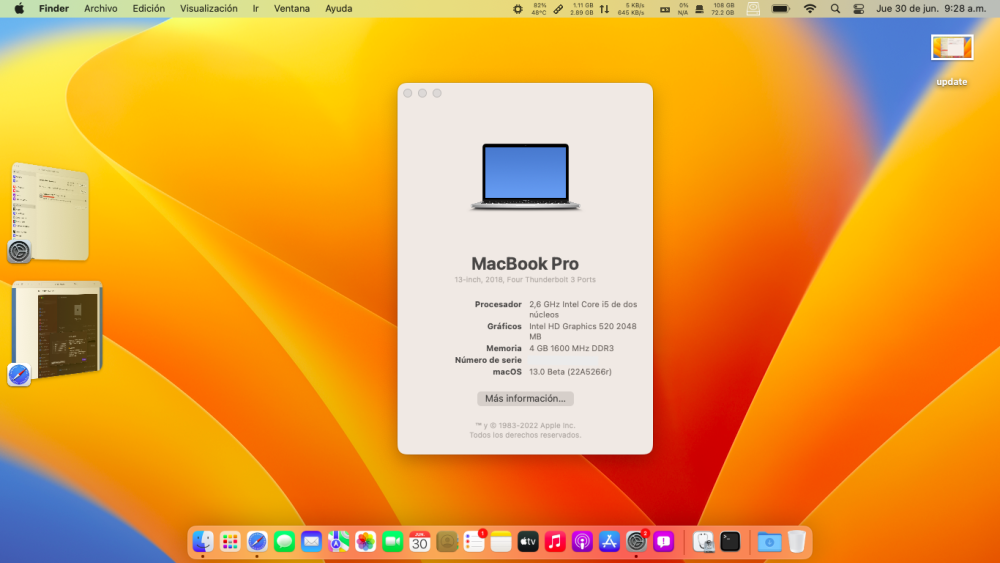Image resolution: width=1000 pixels, height=563 pixels.
Task: Click the MacBook Pro laptop image
Action: [525, 177]
